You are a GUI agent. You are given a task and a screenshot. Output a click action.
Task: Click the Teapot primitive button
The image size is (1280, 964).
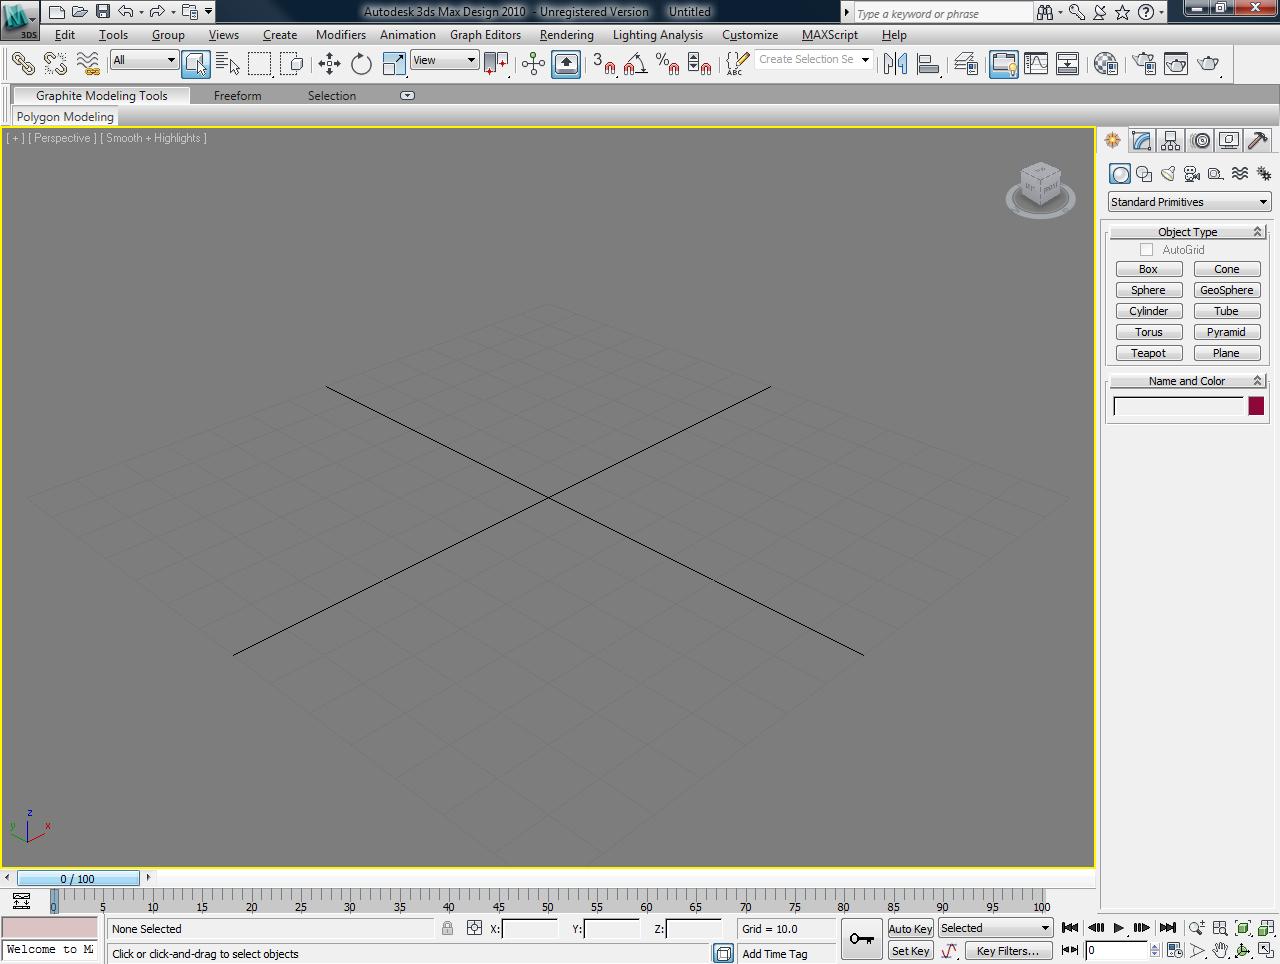click(x=1148, y=353)
